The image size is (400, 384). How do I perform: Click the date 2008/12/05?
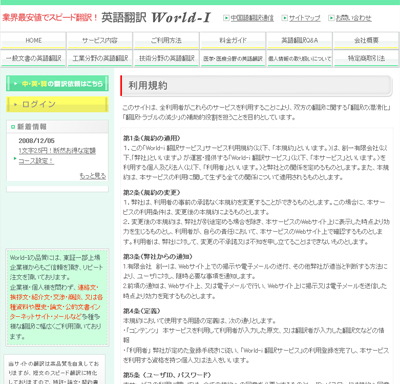click(37, 141)
